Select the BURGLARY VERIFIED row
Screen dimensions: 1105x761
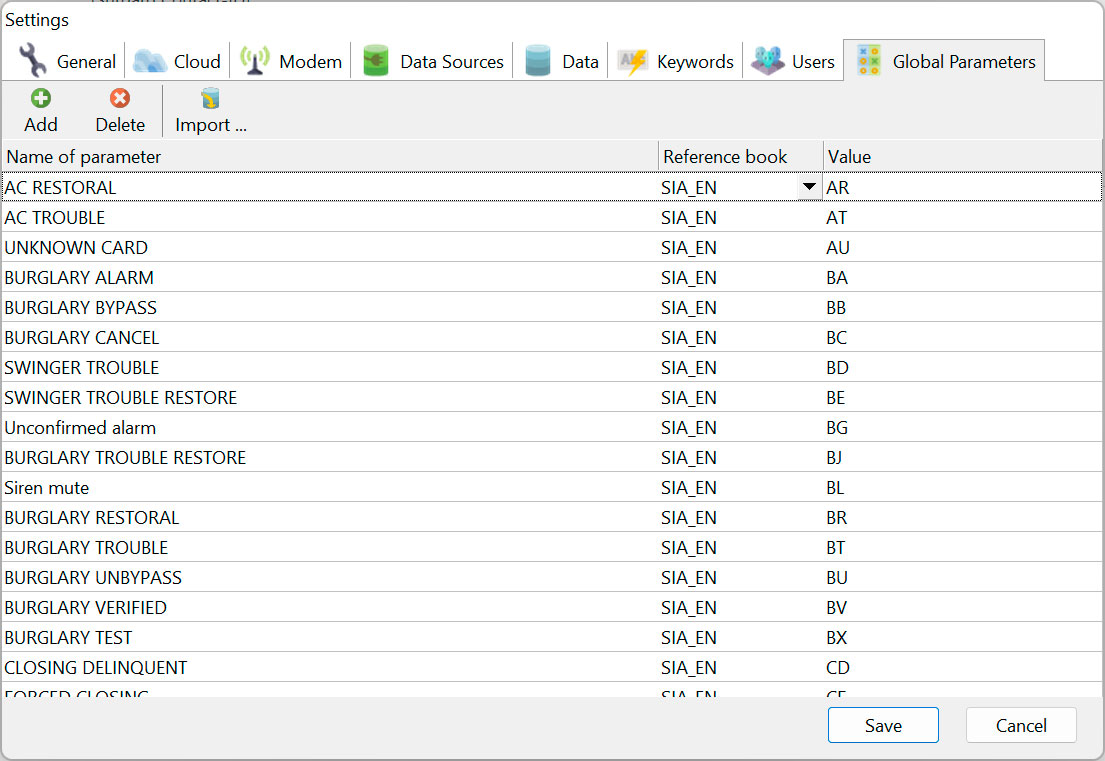click(x=552, y=607)
